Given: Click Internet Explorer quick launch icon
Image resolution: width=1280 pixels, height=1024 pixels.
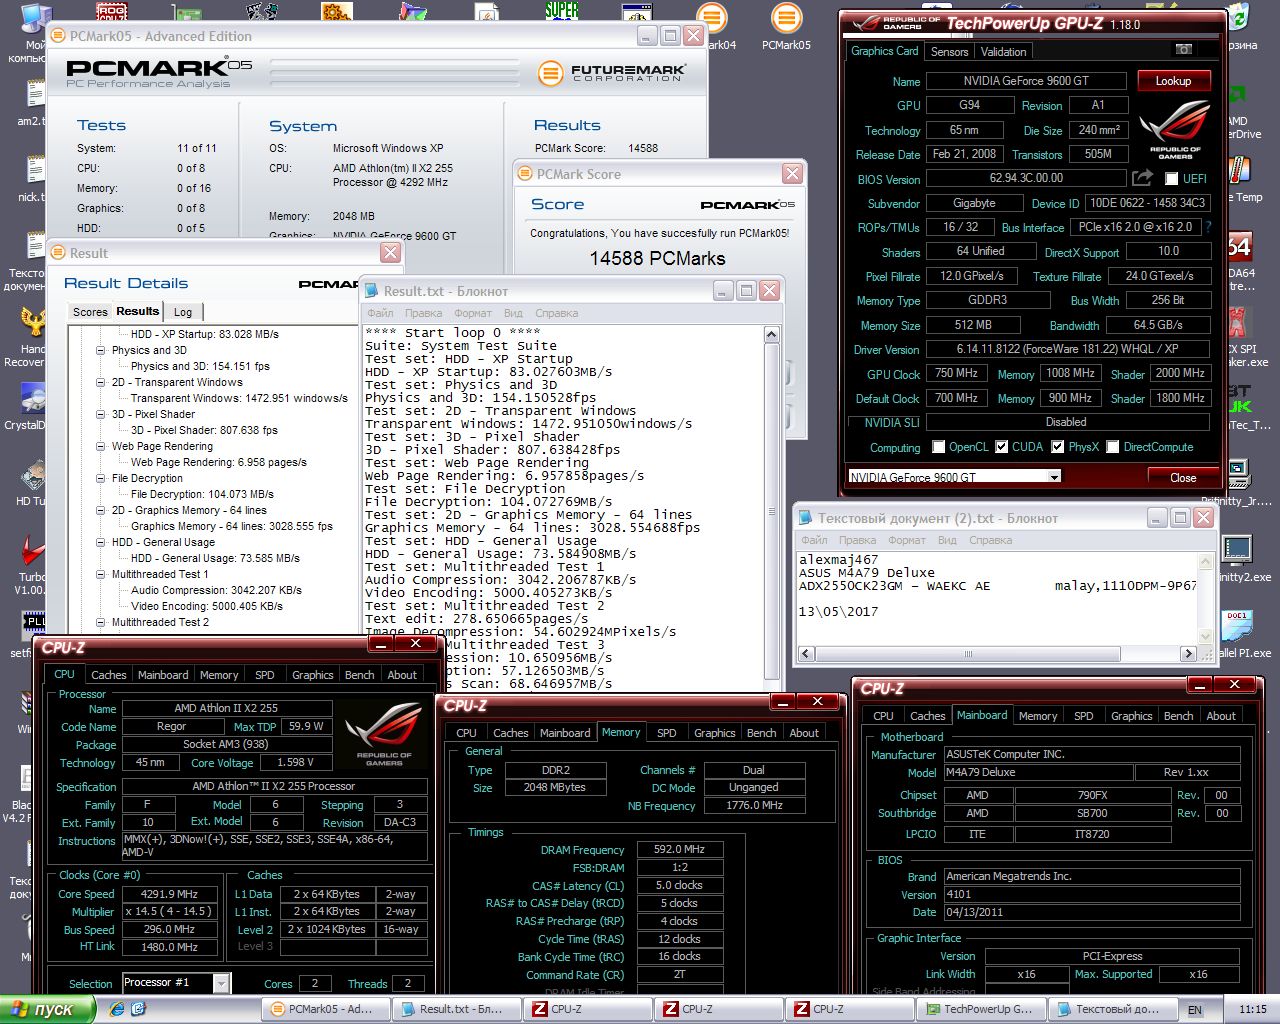Looking at the screenshot, I should [x=118, y=1009].
